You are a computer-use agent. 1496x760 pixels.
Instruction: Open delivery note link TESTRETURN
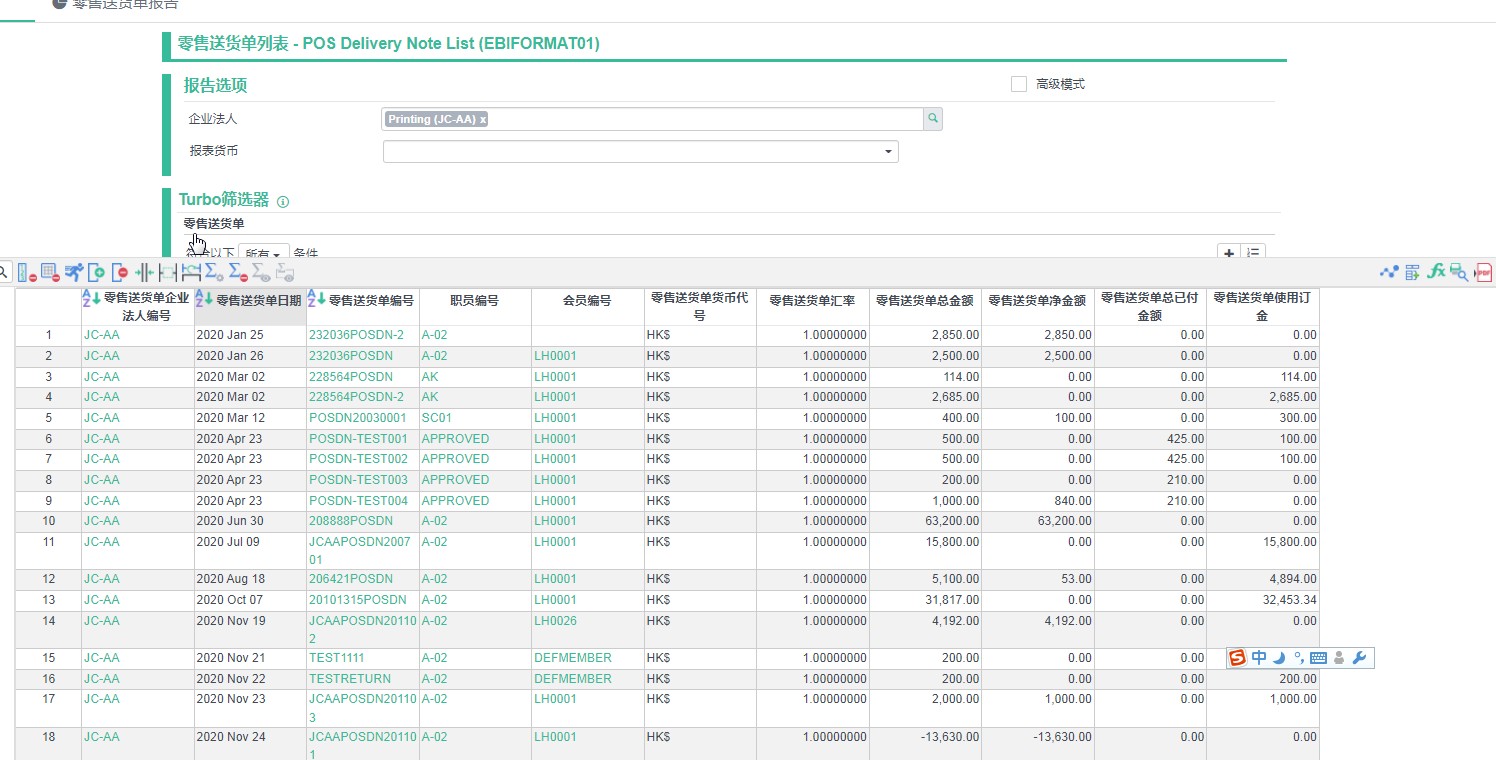tap(350, 679)
